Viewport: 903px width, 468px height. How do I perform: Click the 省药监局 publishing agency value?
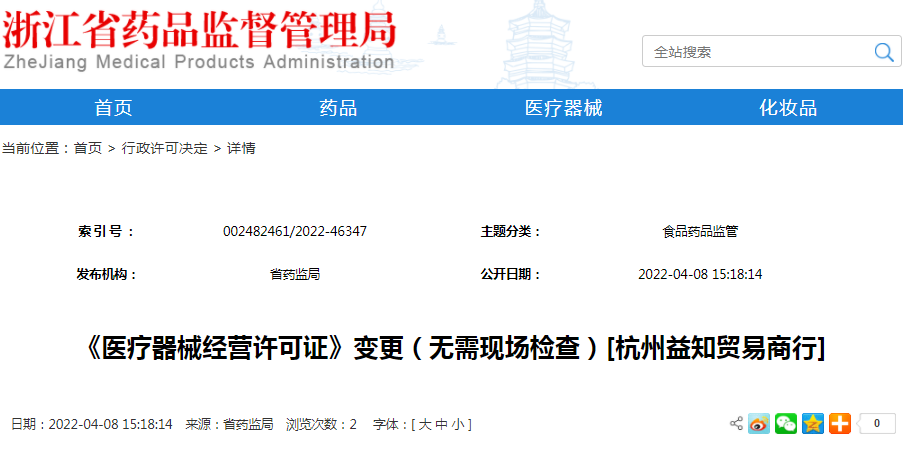coord(295,274)
